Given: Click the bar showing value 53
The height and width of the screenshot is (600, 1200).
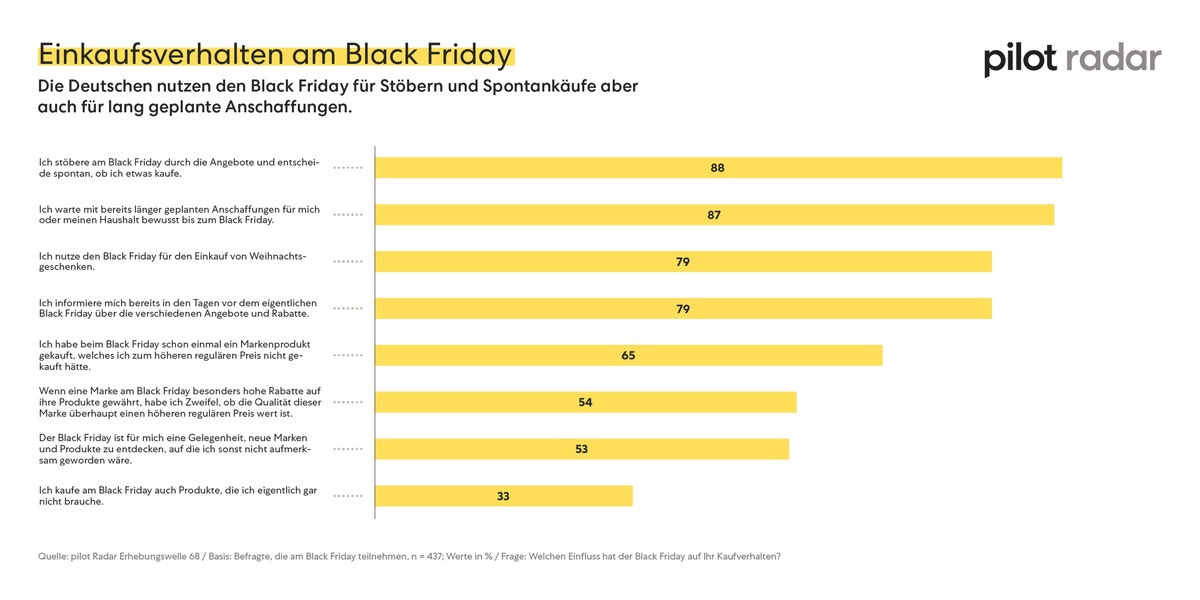Looking at the screenshot, I should click(582, 449).
